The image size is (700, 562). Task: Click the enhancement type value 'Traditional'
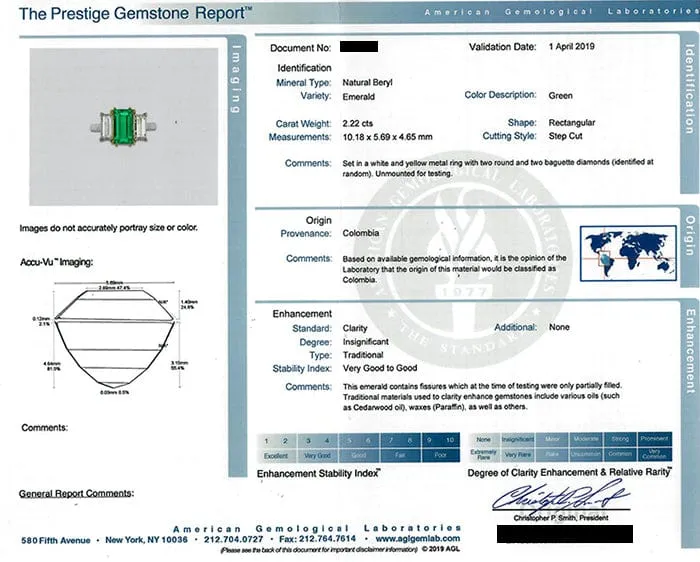(x=363, y=355)
